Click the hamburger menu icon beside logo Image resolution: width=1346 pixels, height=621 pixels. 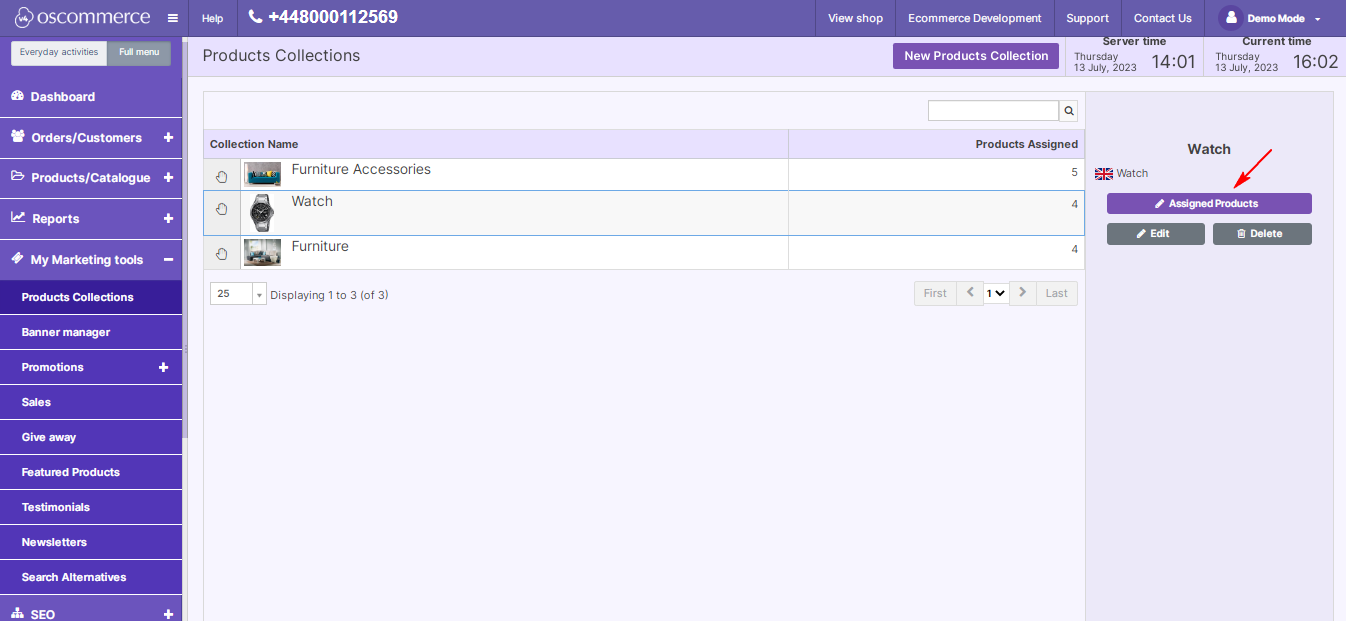coord(172,18)
